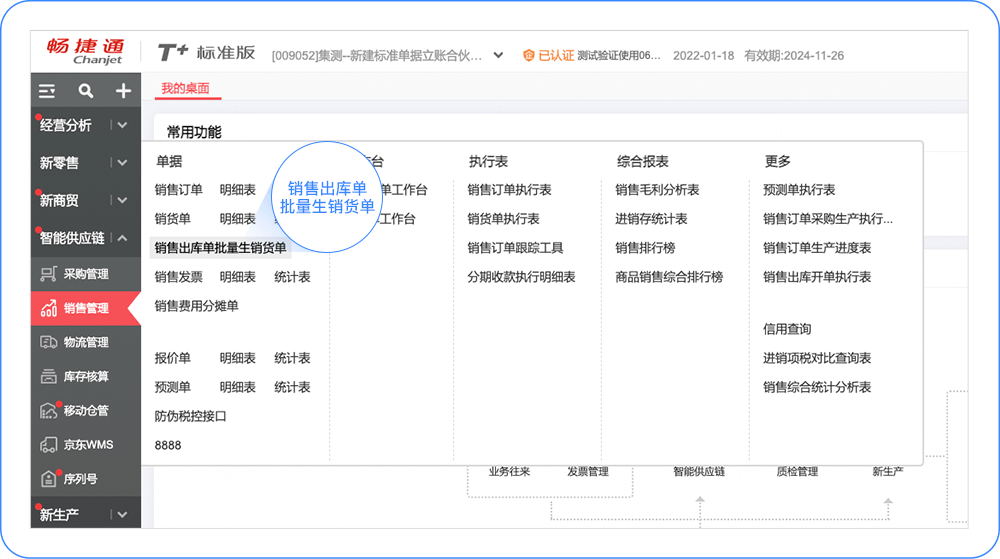Open 预测单 document

point(172,388)
